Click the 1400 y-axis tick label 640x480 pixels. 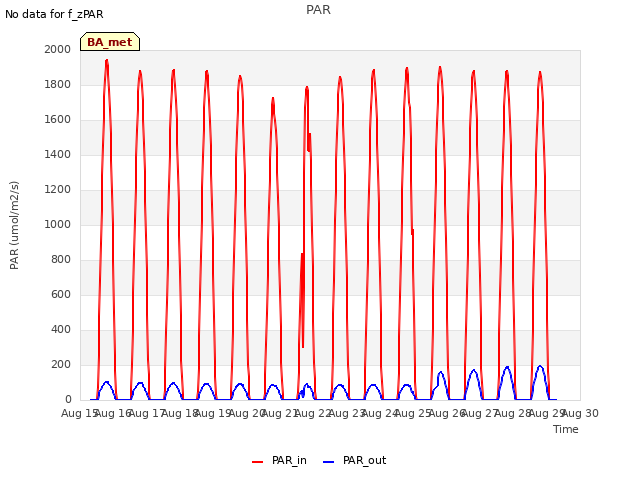58,154
